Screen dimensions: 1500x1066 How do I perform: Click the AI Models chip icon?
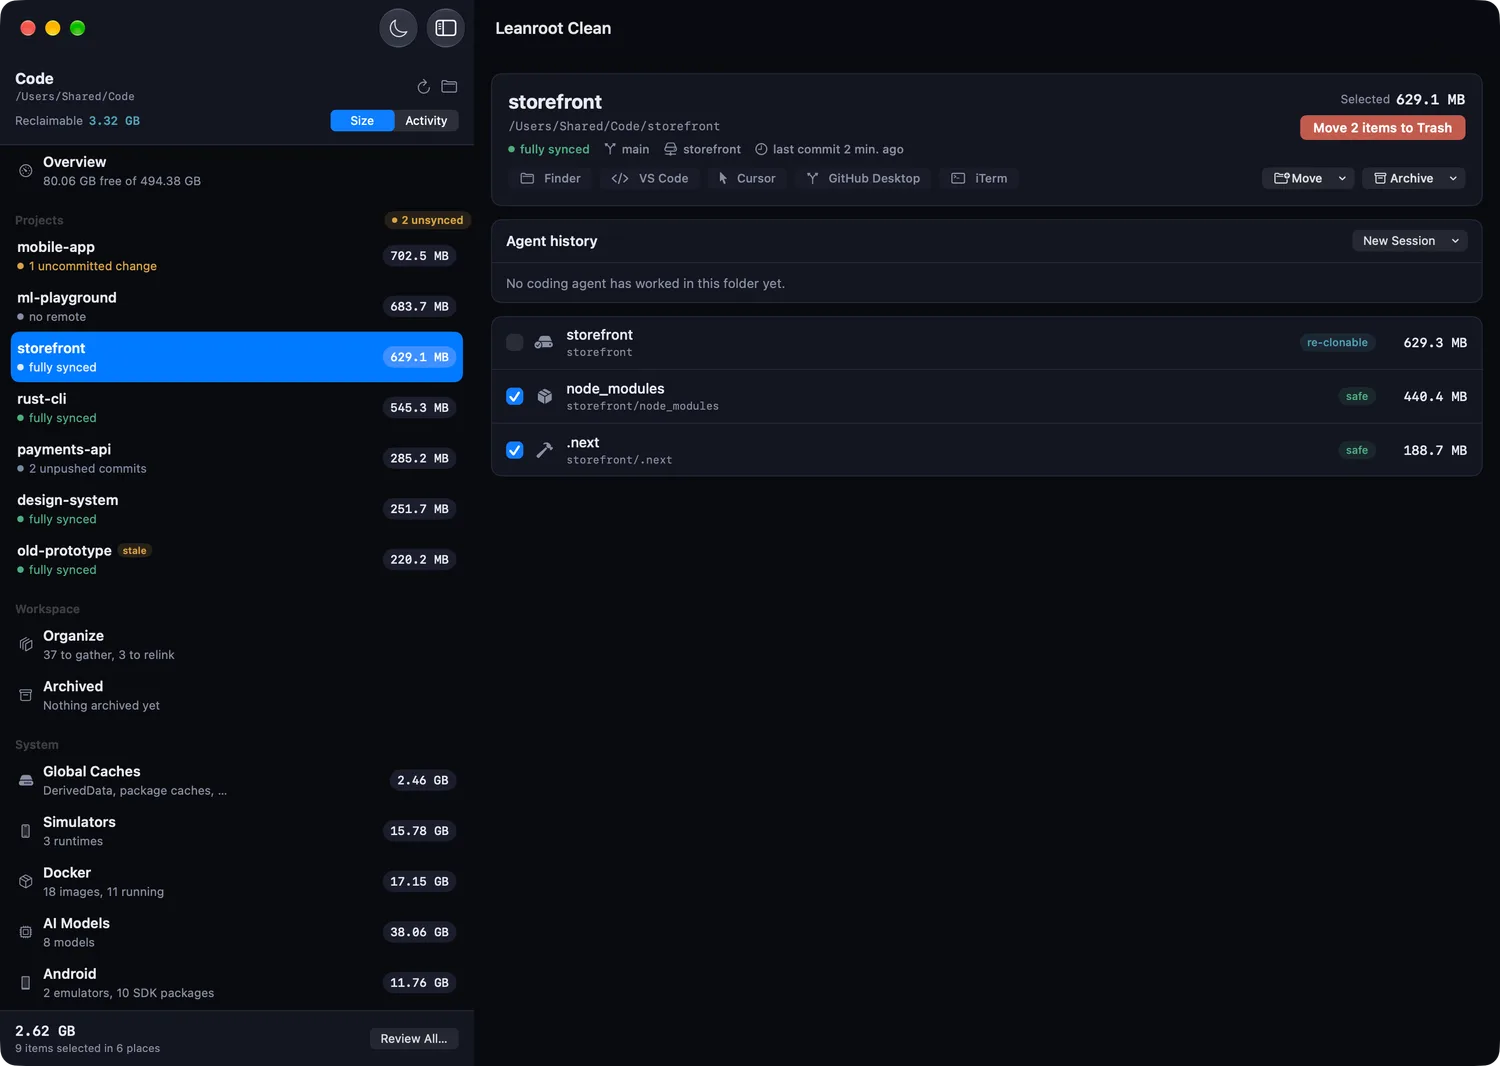tap(26, 932)
